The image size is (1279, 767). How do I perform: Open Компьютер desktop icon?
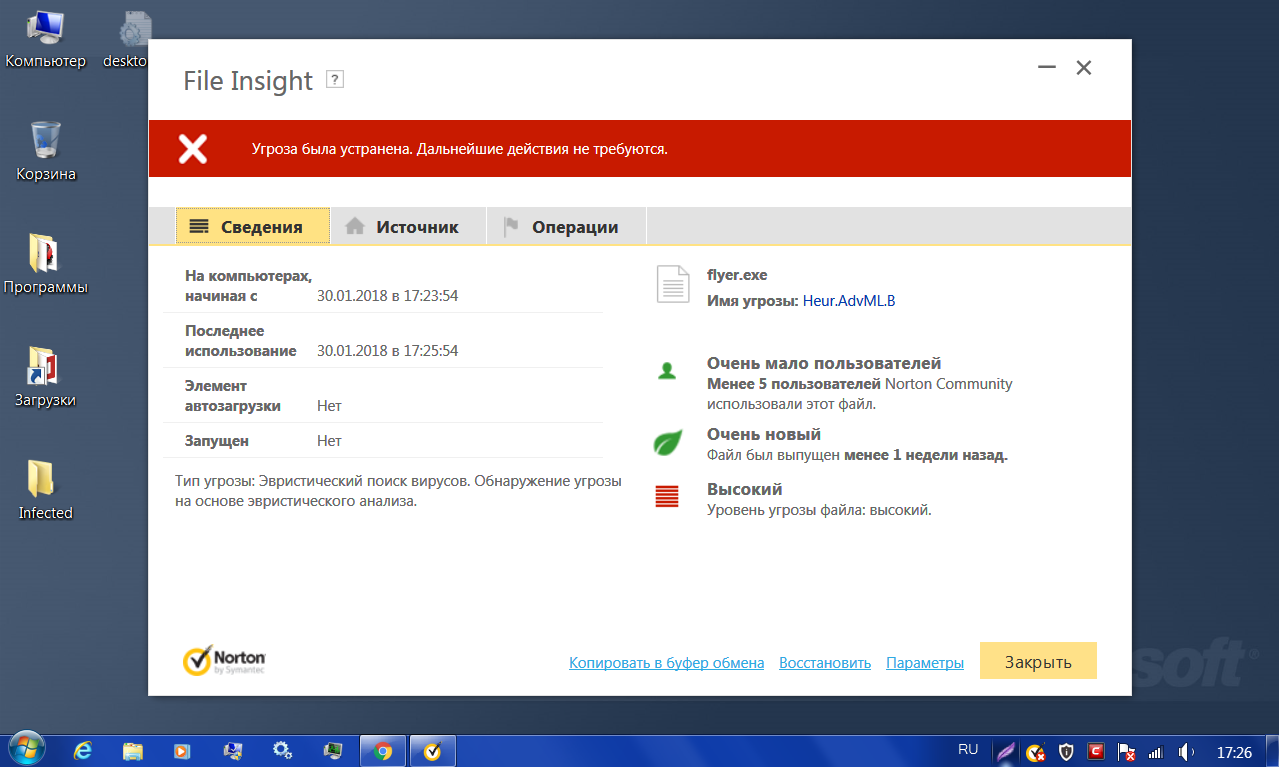tap(45, 40)
